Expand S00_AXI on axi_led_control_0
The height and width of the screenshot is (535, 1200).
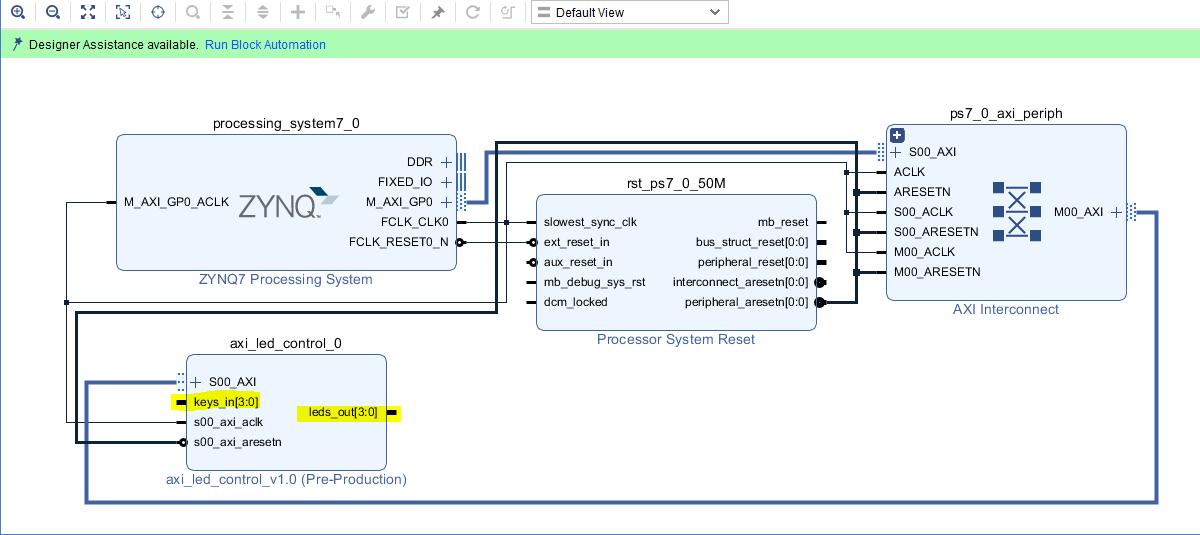click(x=196, y=382)
